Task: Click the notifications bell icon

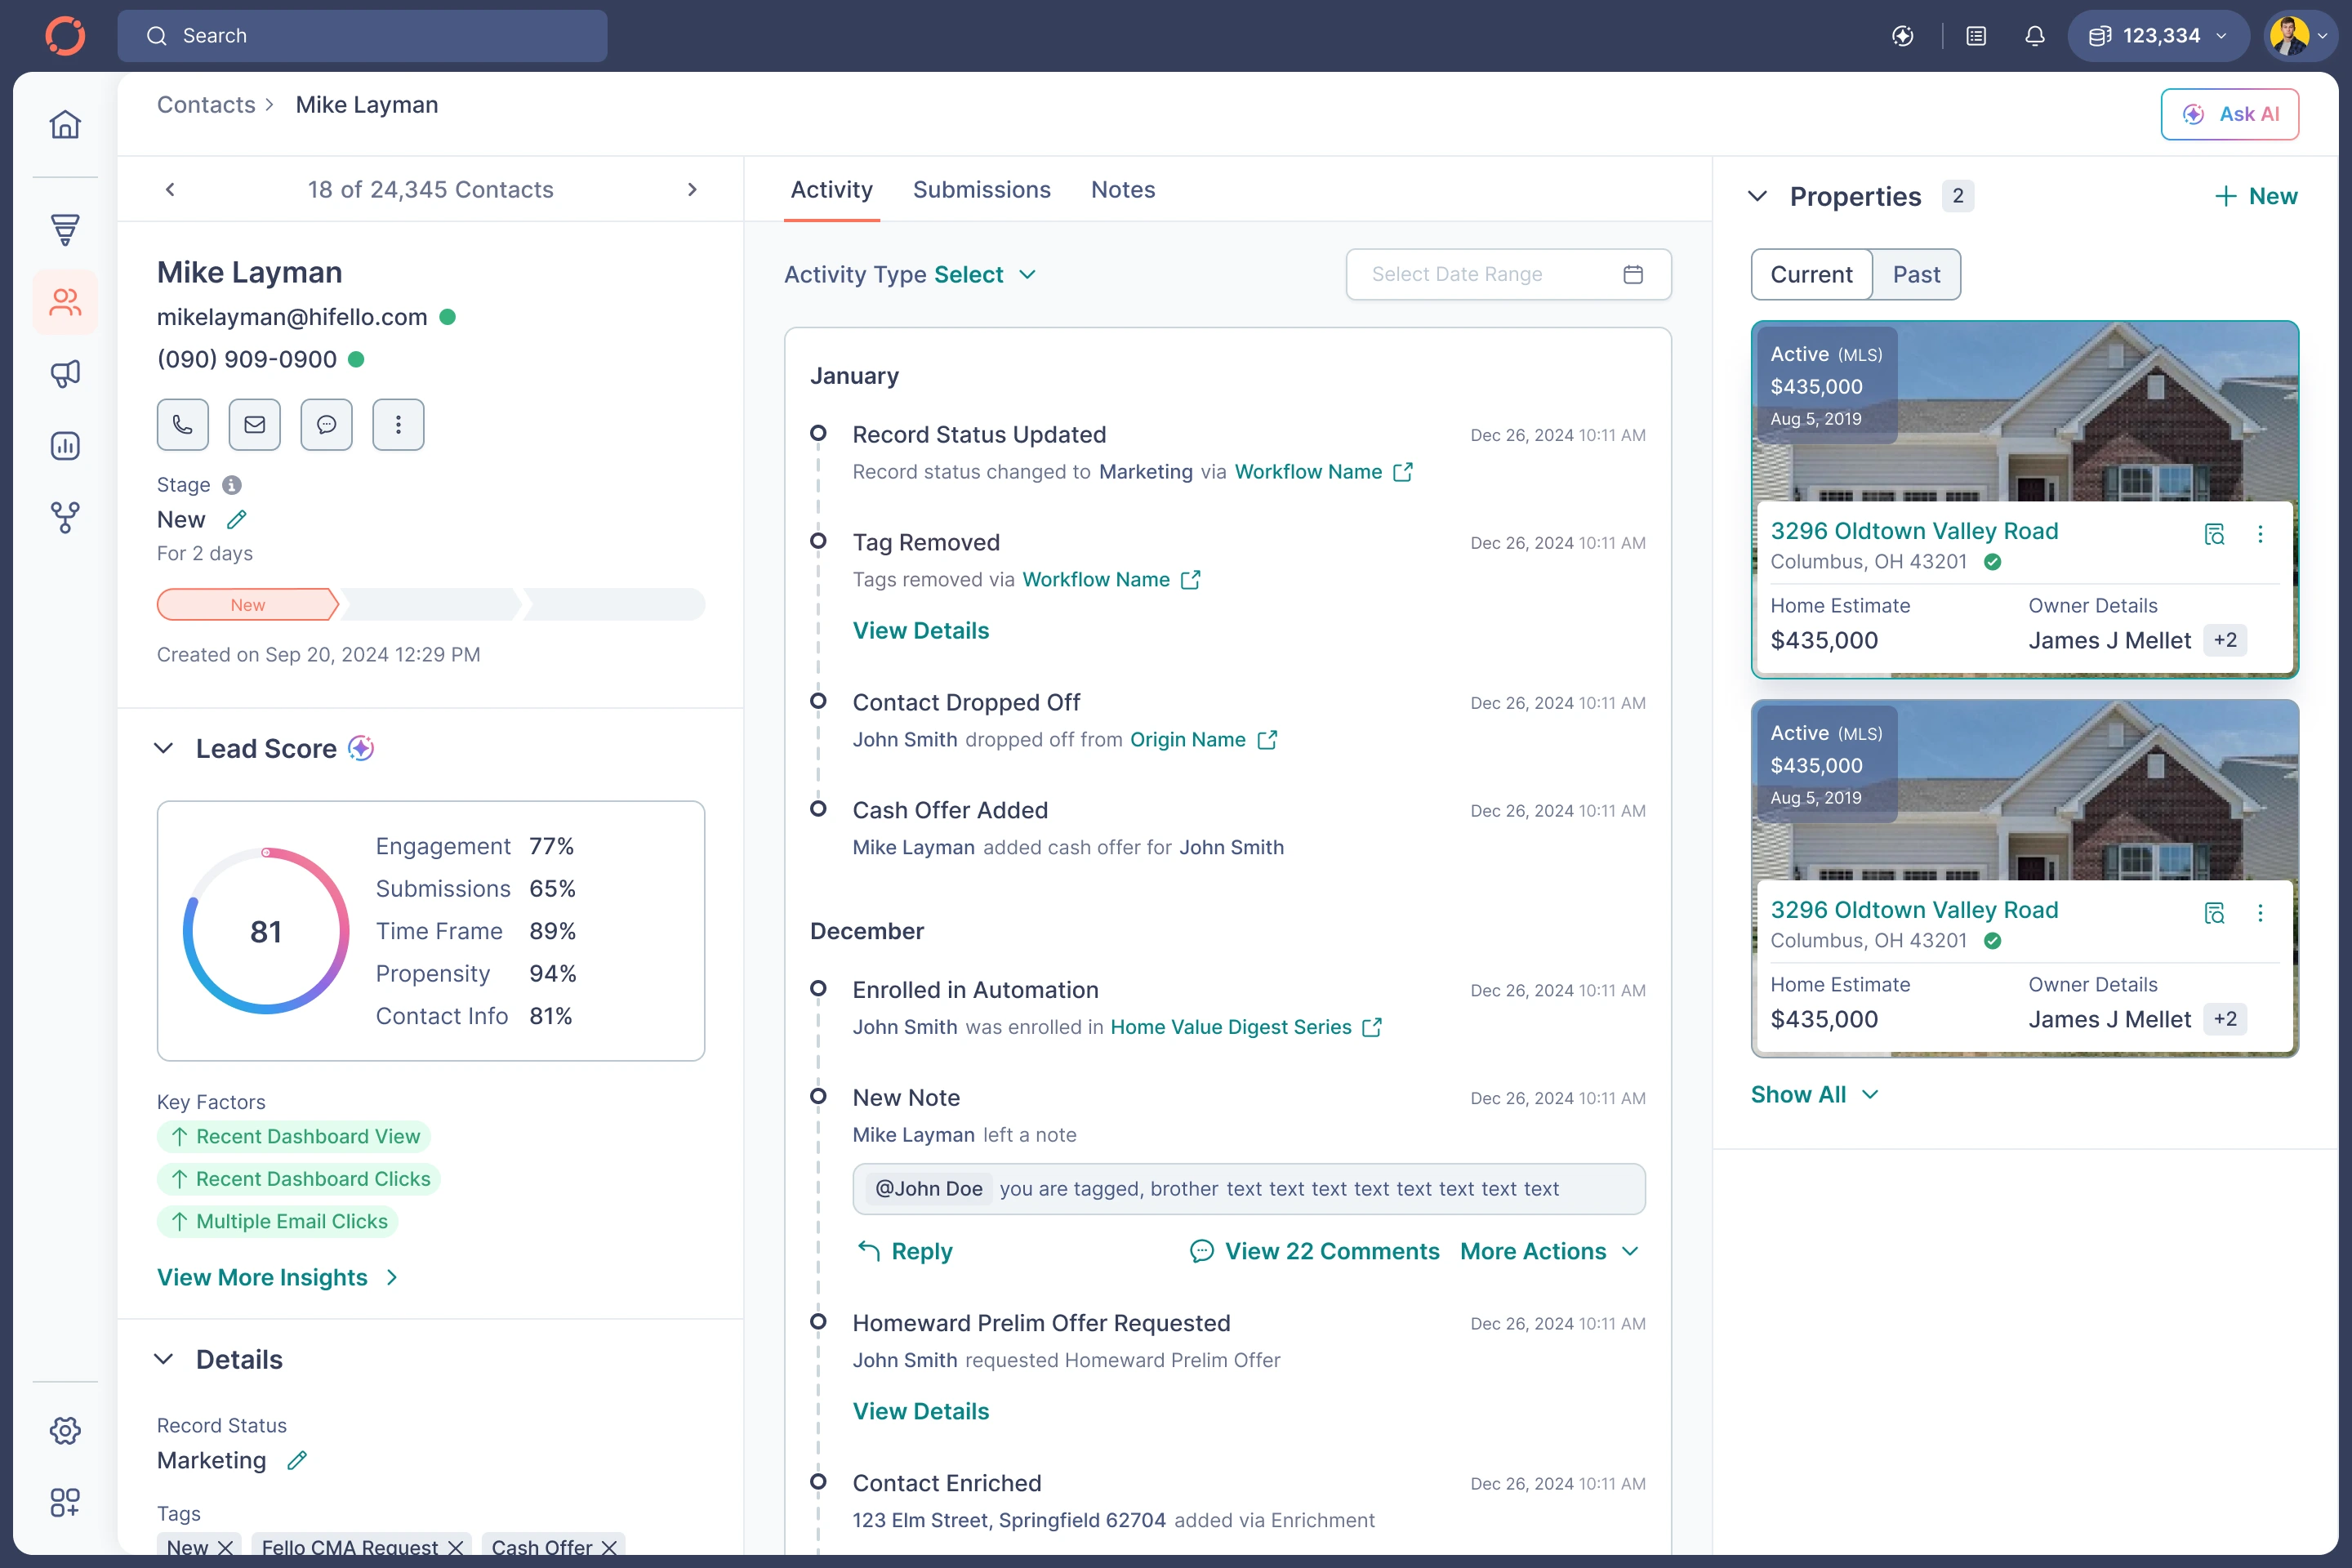Action: pyautogui.click(x=2034, y=36)
